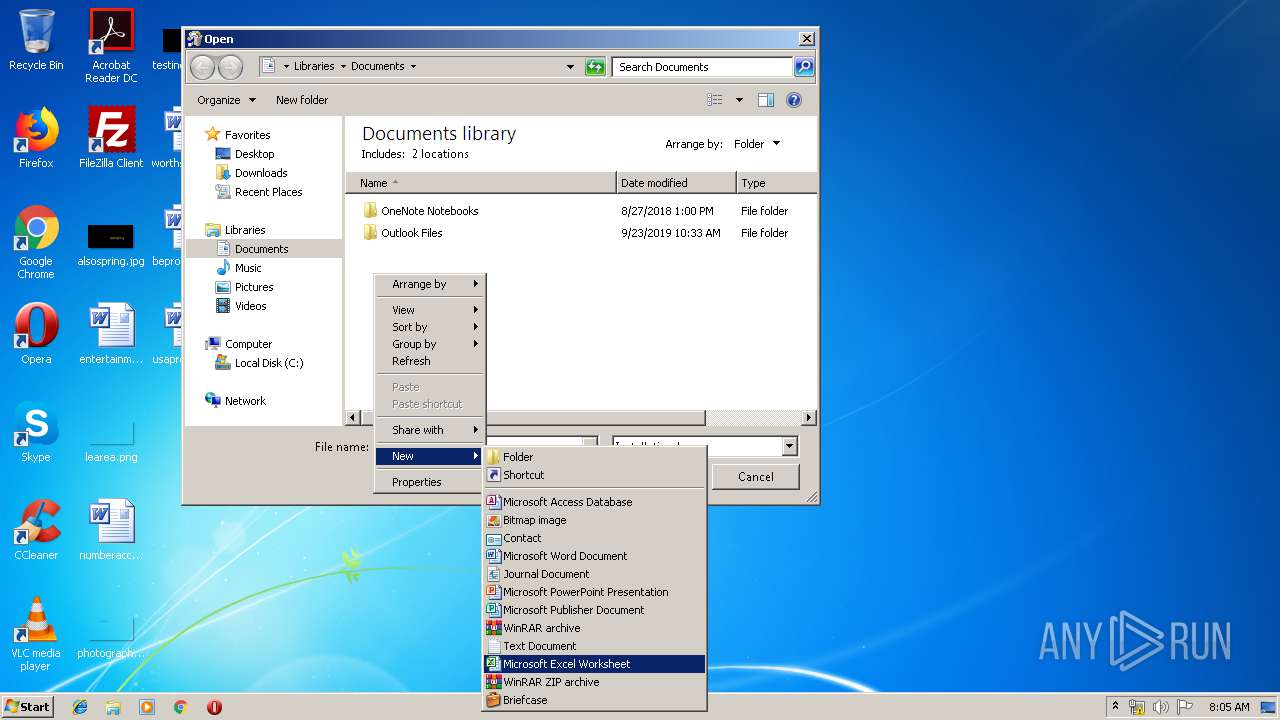Select Refresh in context menu
Viewport: 1280px width, 720px height.
pos(430,361)
